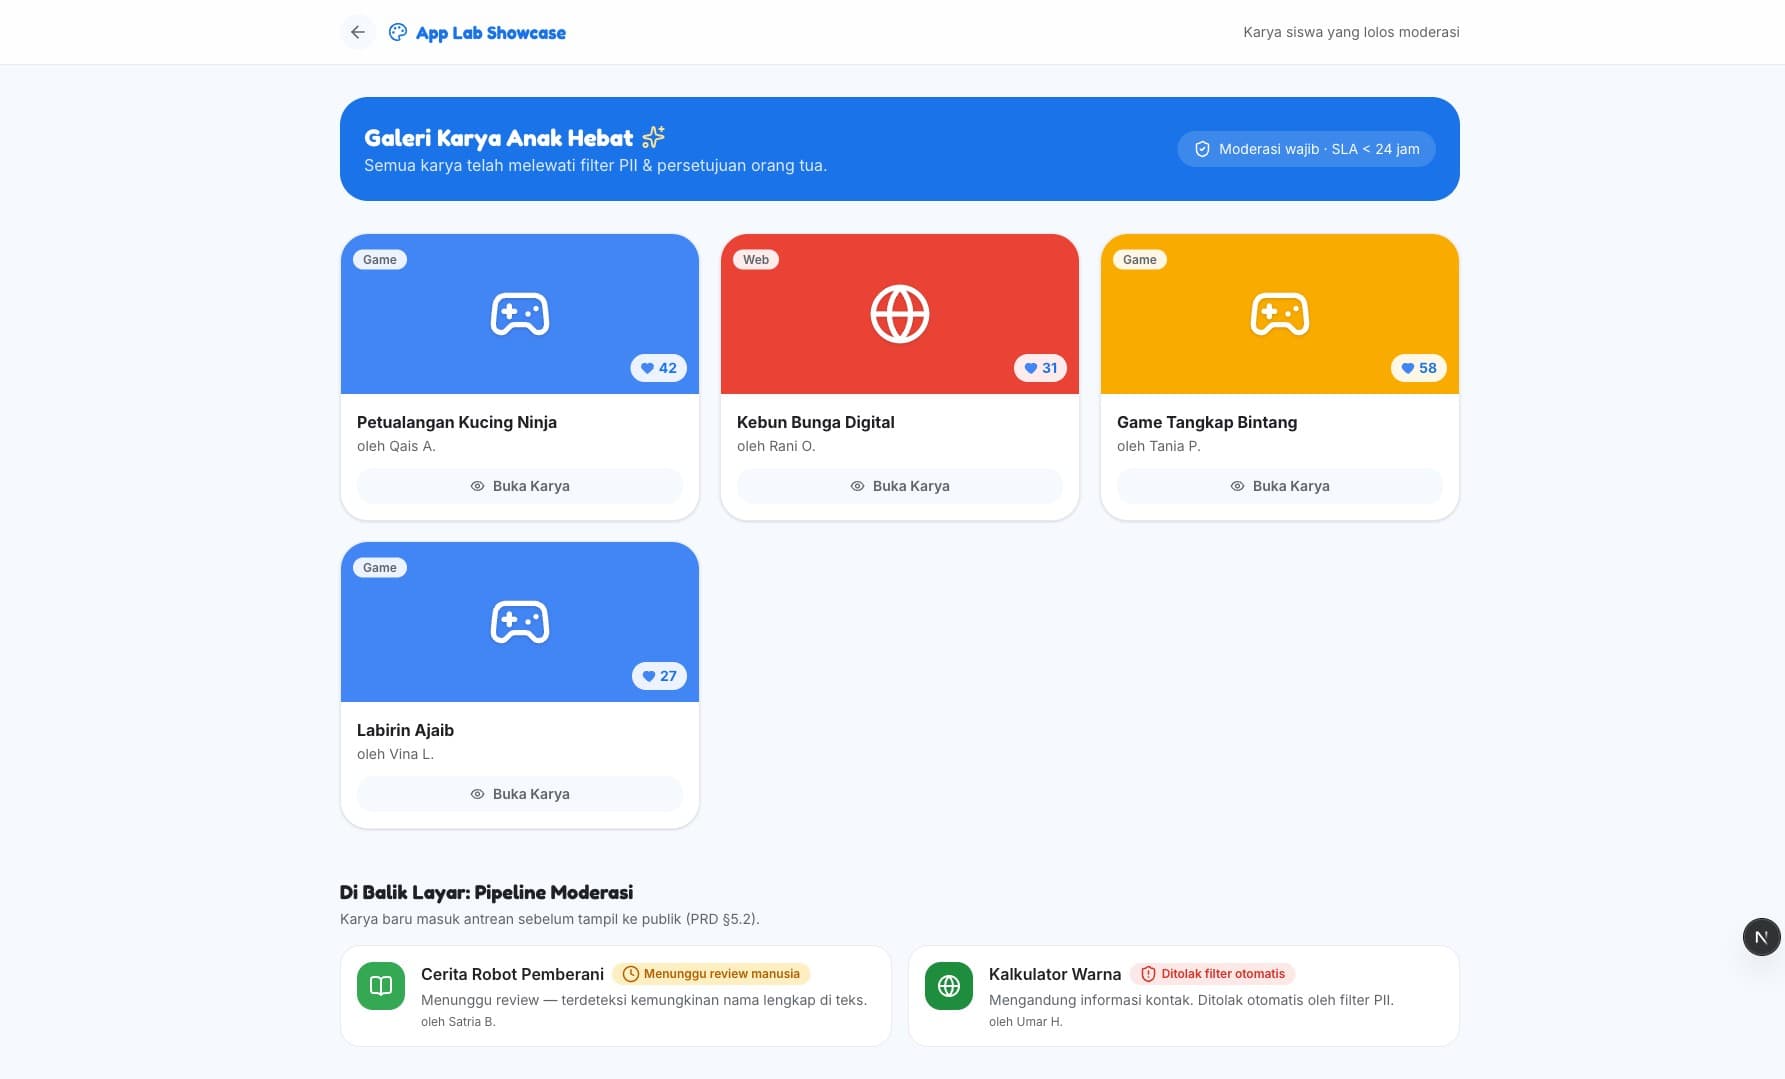This screenshot has width=1785, height=1079.
Task: Click the Moderasi wajib SLA badge
Action: point(1307,149)
